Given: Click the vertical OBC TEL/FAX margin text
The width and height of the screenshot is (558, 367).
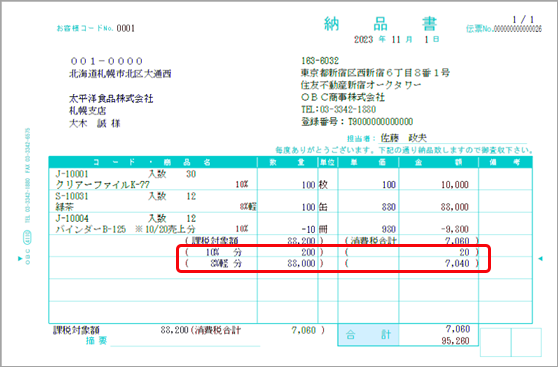Looking at the screenshot, I should [28, 196].
